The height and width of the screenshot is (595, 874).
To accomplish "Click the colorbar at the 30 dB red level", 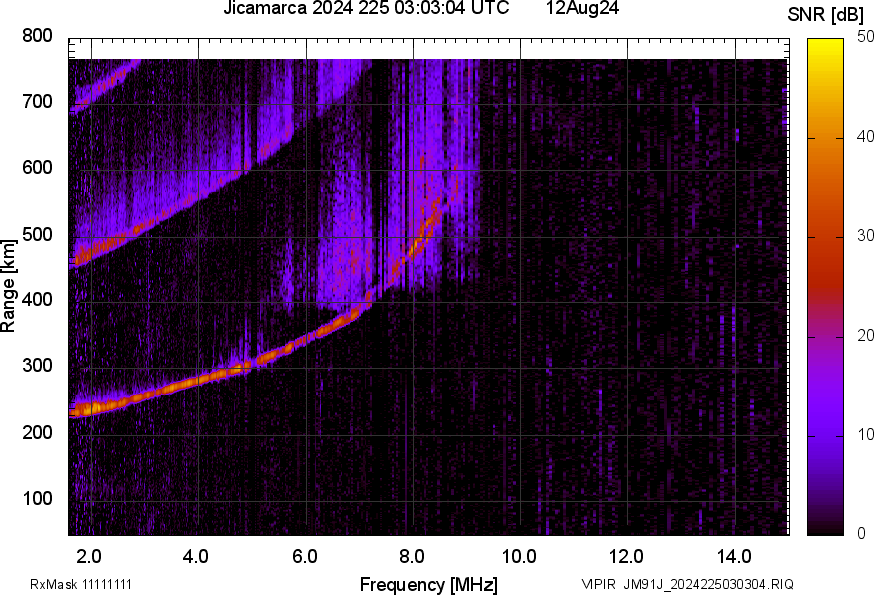I will tap(826, 236).
